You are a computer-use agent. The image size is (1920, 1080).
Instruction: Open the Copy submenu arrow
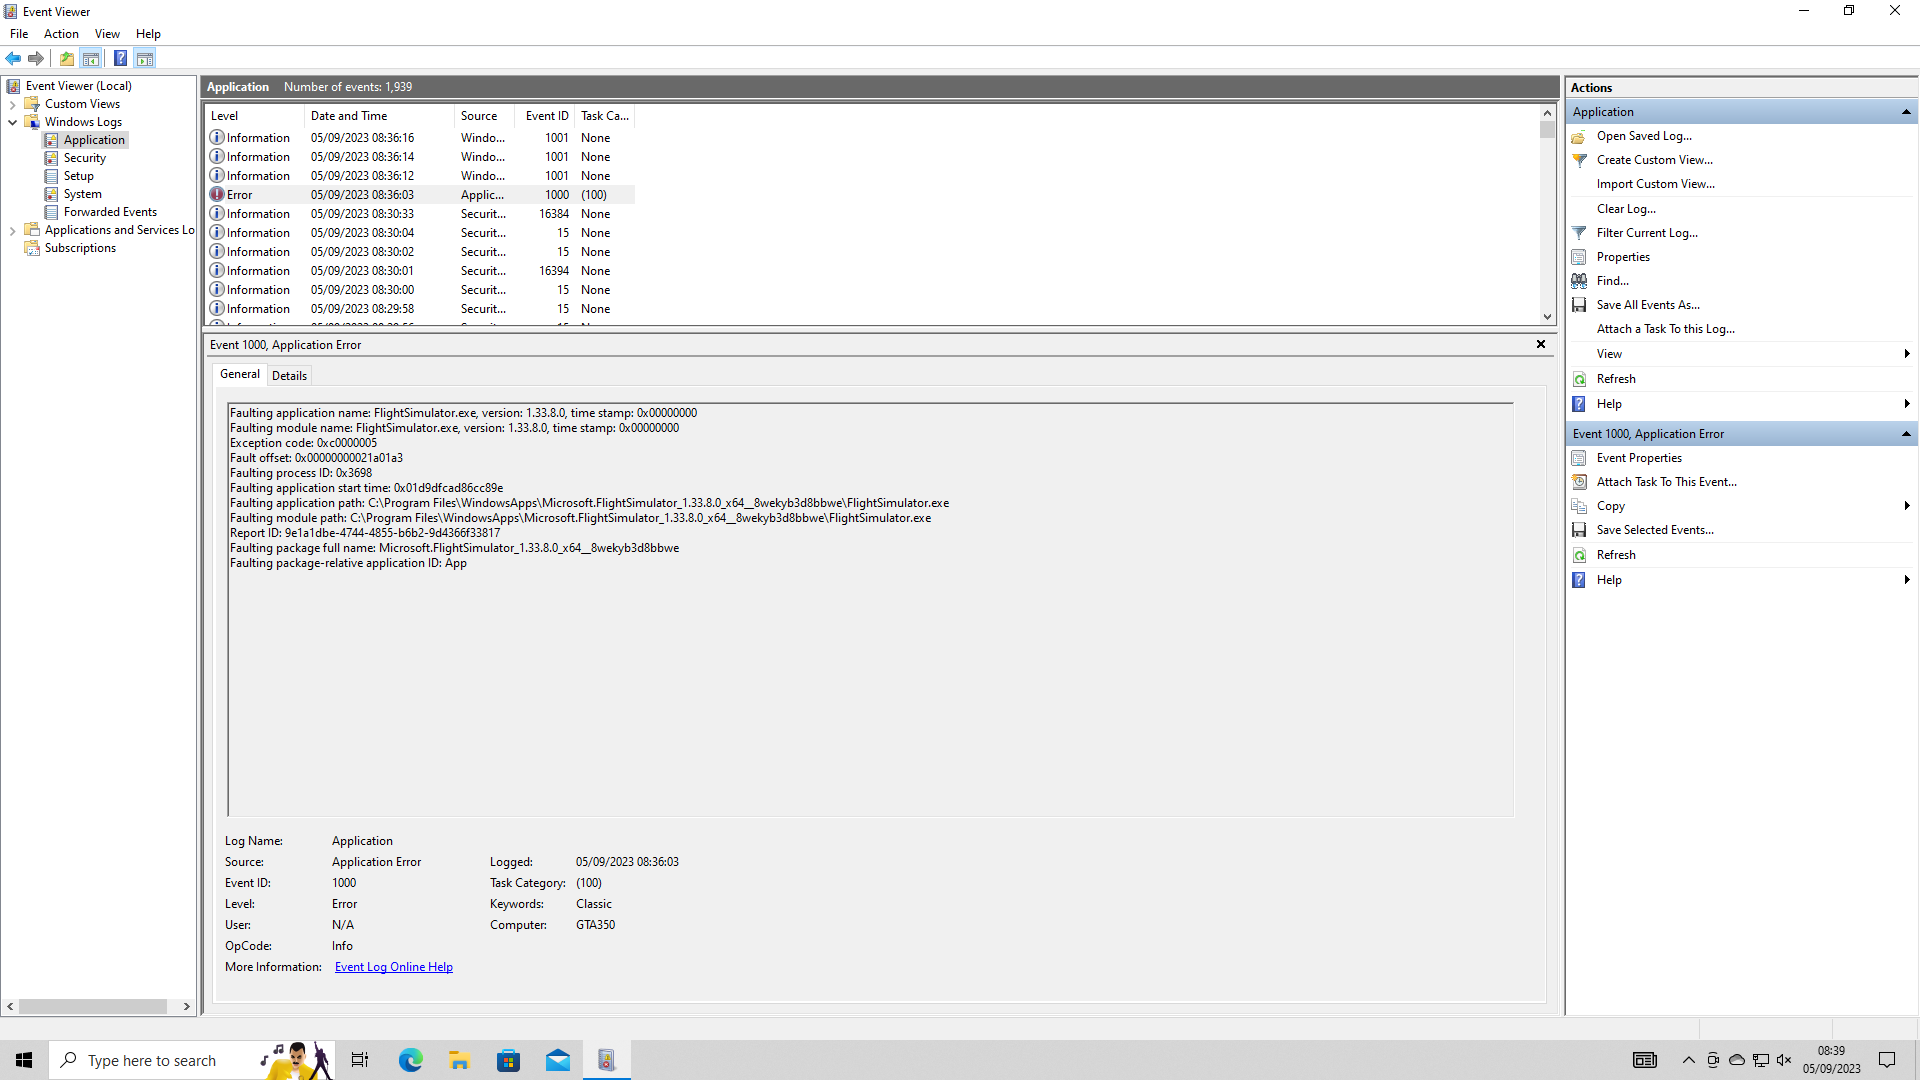click(x=1906, y=506)
